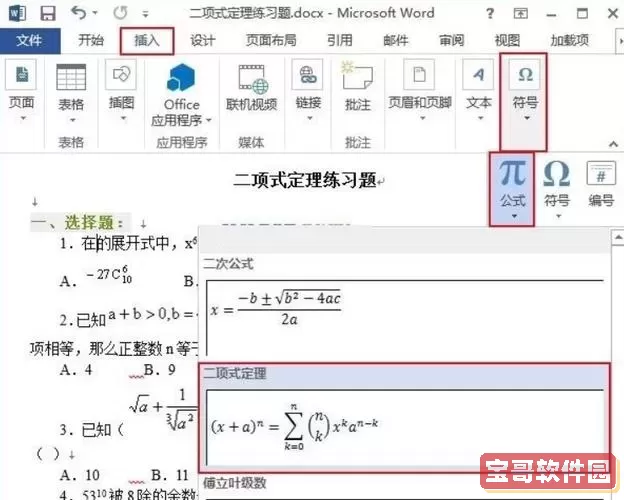Expand the 页眉和页脚 header footer dropdown

coord(420,119)
